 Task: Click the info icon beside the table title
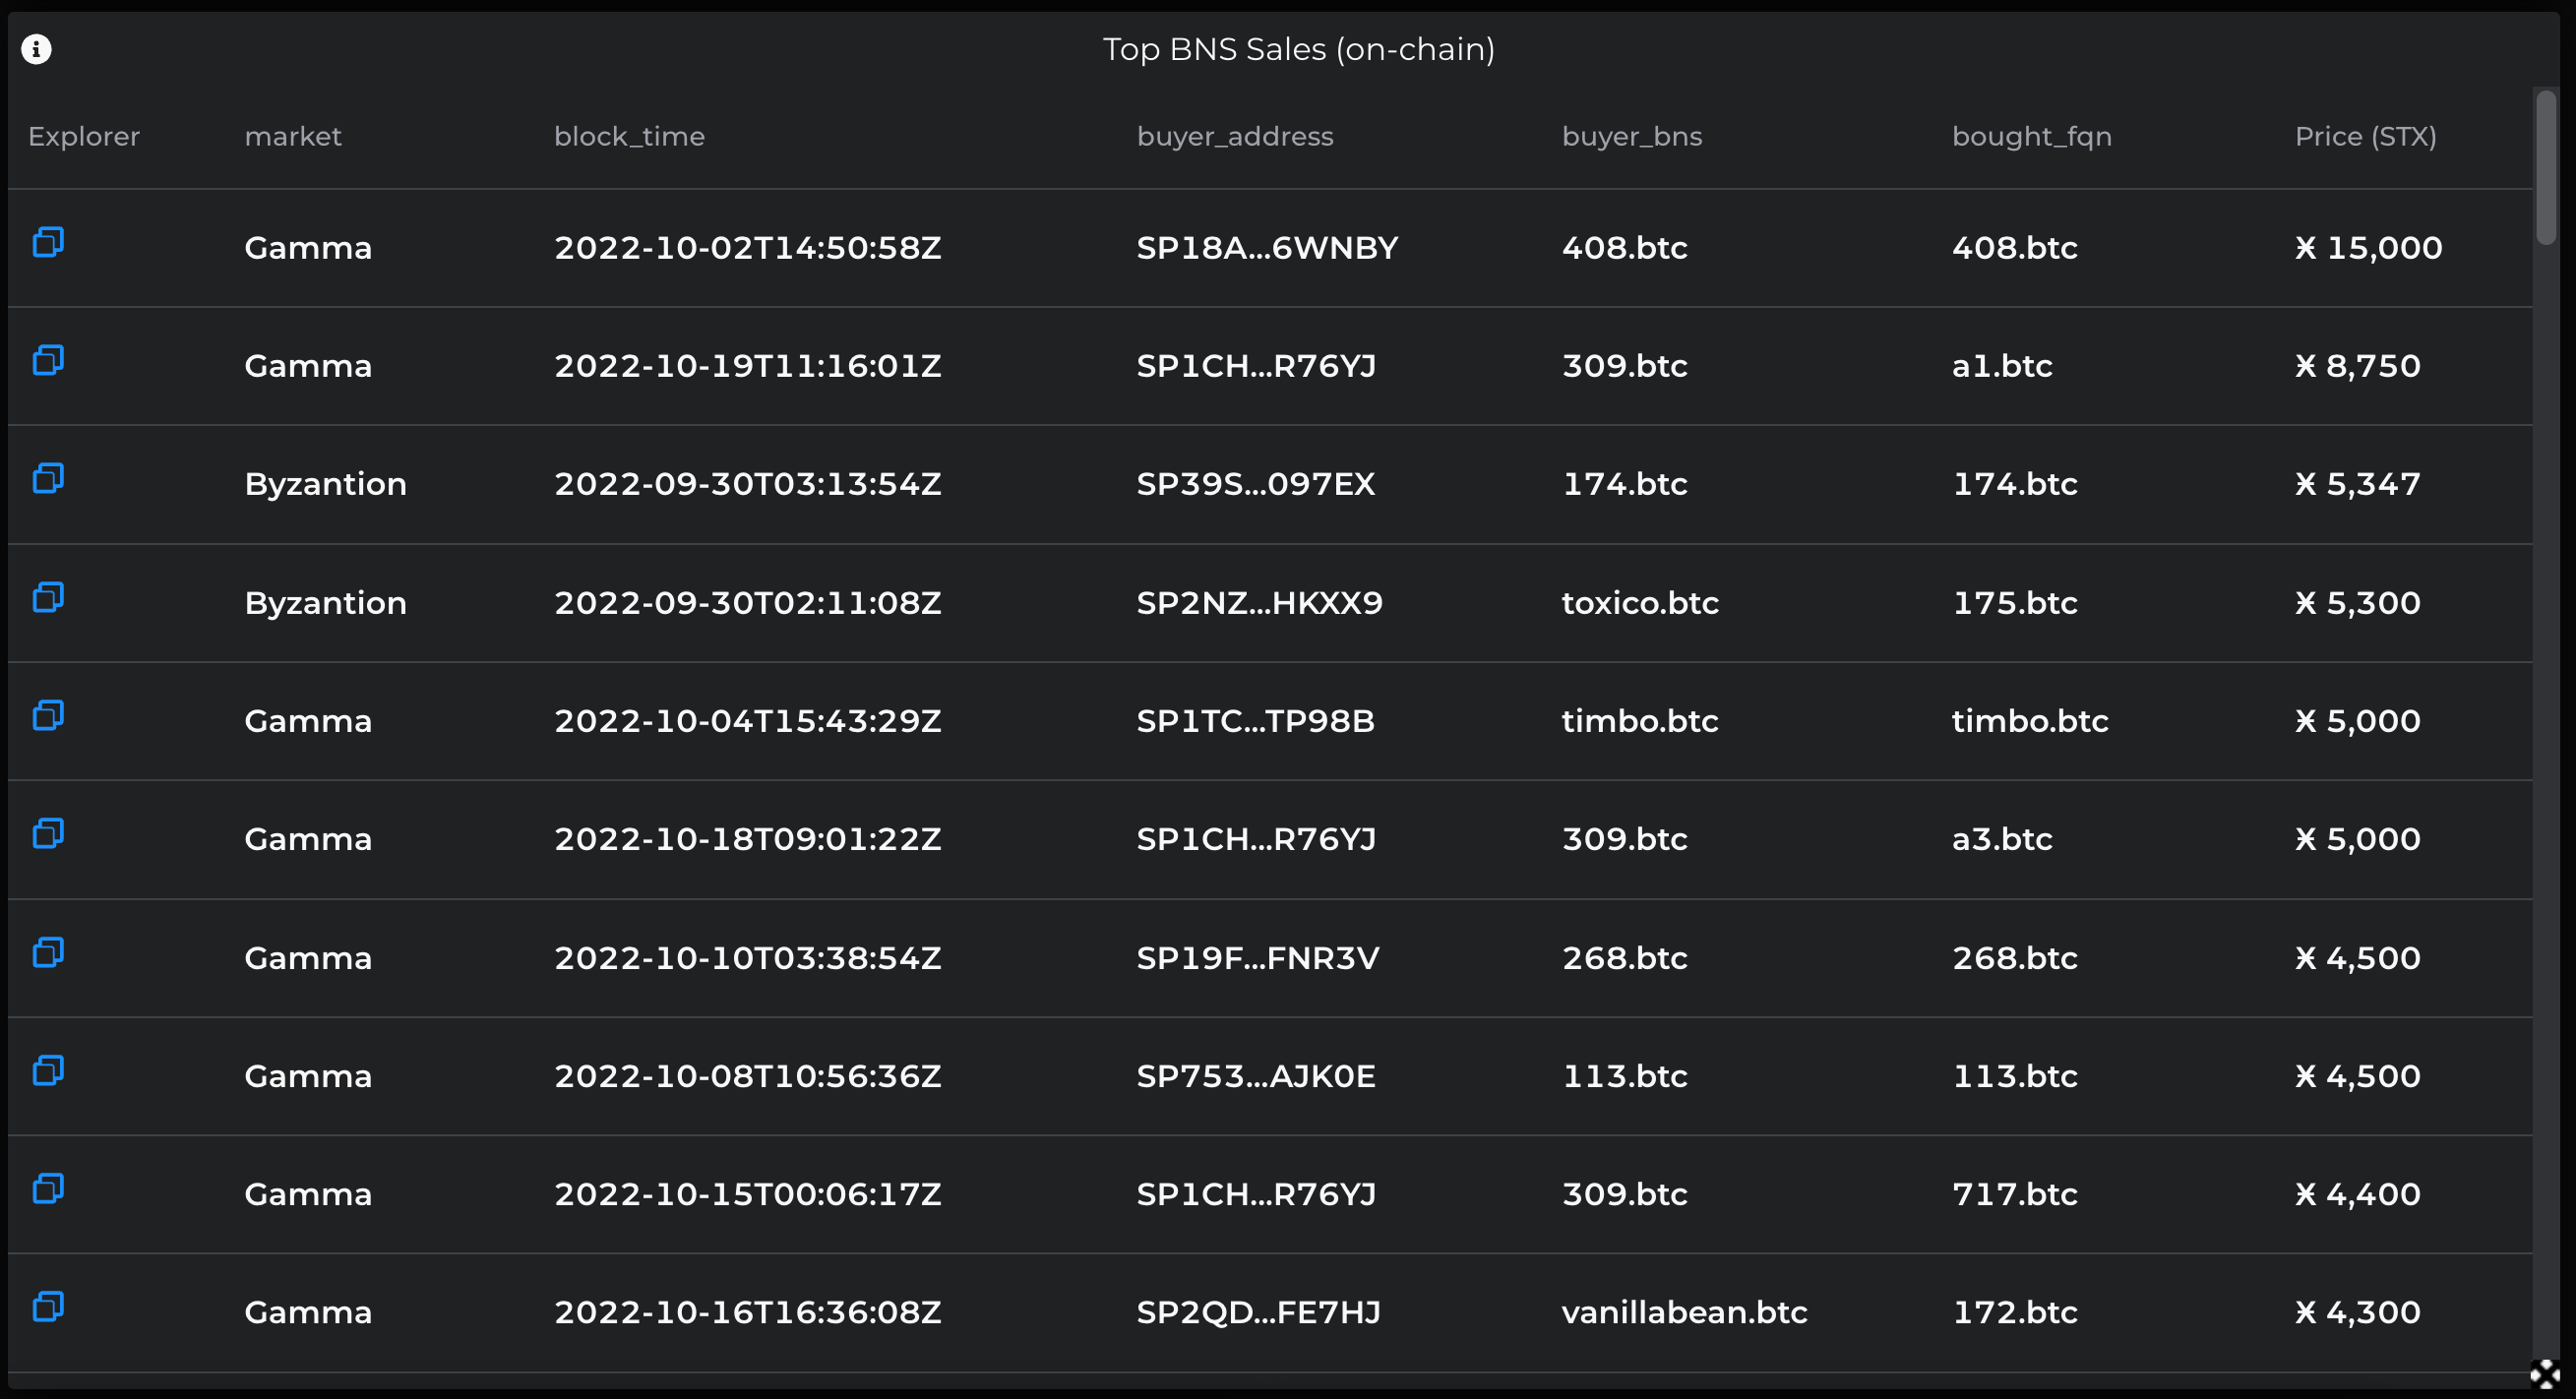pyautogui.click(x=36, y=48)
